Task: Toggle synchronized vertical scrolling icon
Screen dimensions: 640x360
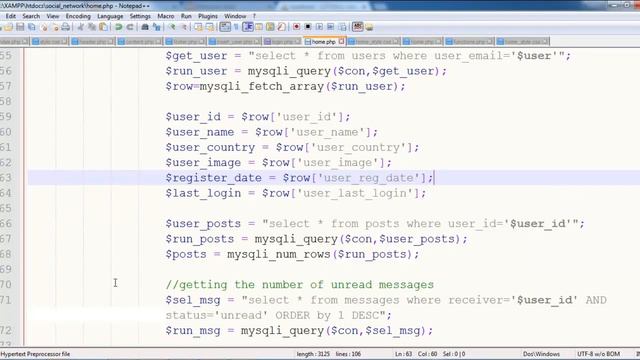Action: click(198, 27)
